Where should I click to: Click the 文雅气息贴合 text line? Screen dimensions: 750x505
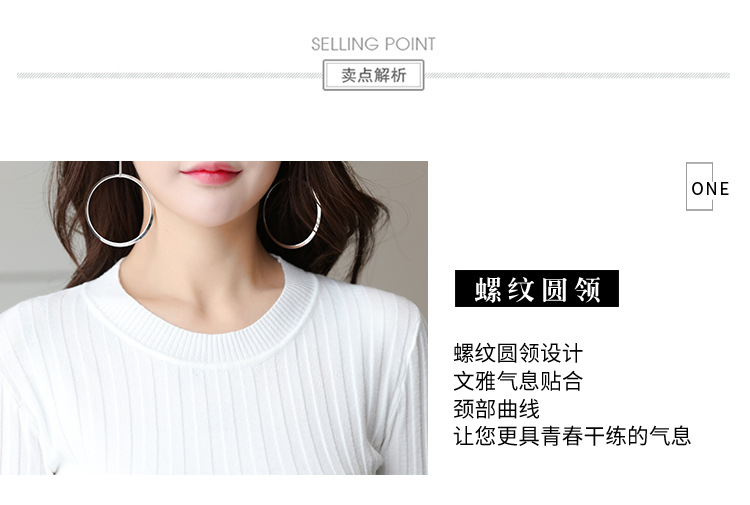518,381
